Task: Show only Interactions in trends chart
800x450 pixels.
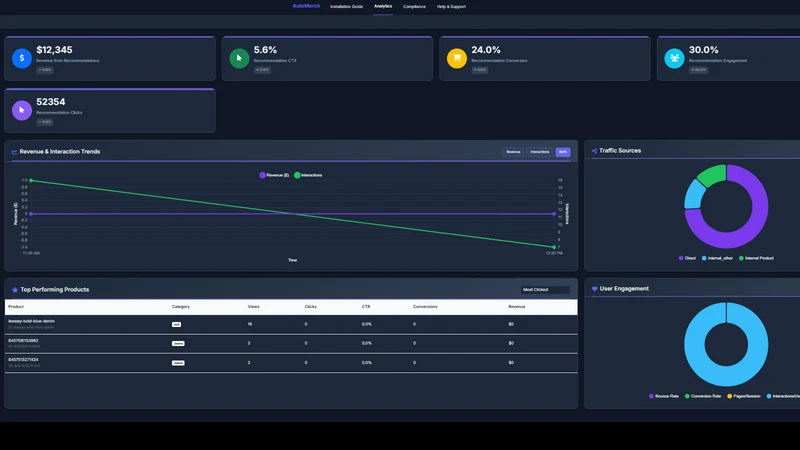Action: [x=539, y=152]
